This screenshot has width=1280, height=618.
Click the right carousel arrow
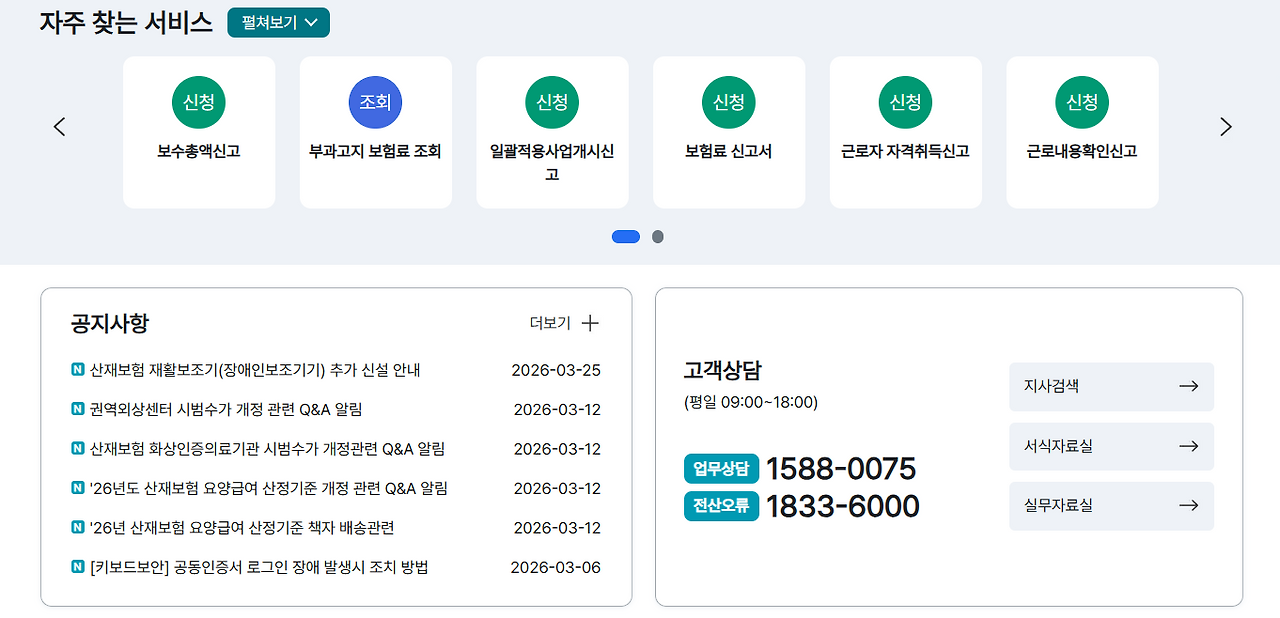[1226, 127]
